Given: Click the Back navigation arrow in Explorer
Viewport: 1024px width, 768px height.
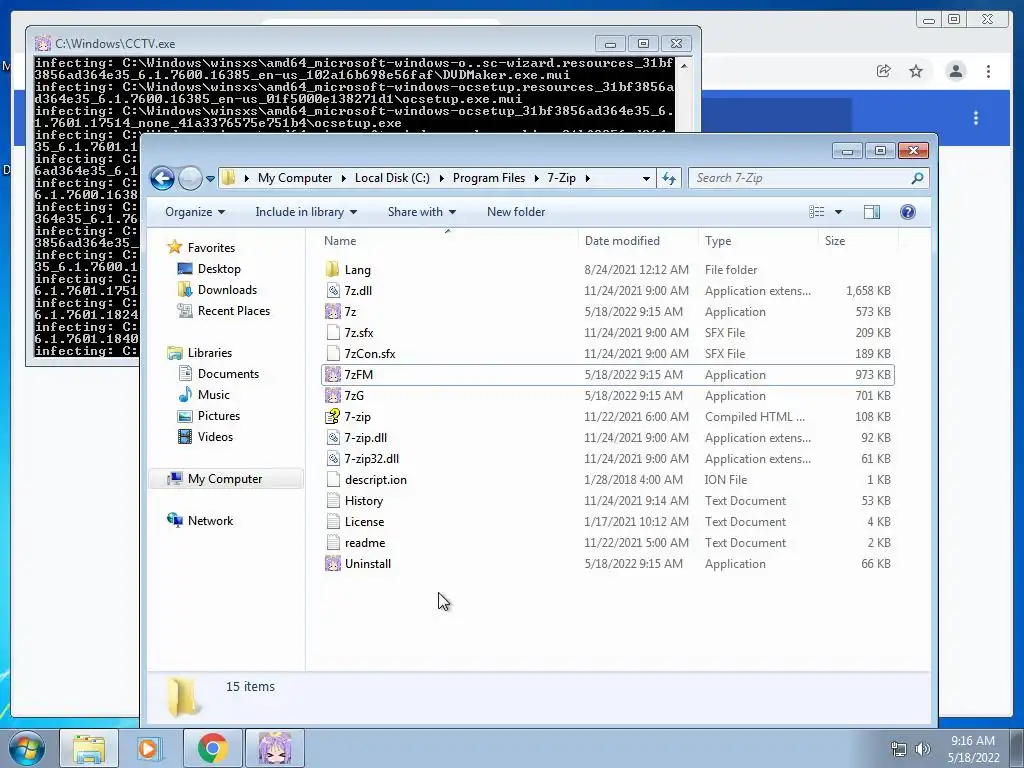Looking at the screenshot, I should tap(162, 178).
